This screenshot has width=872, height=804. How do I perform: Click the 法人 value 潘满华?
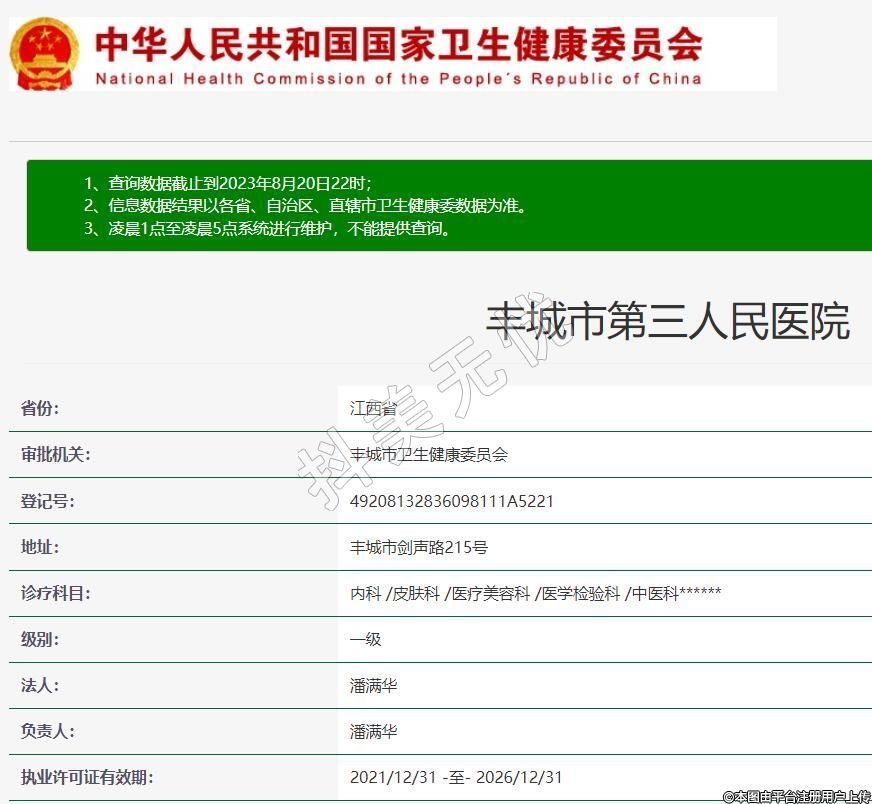[x=373, y=685]
